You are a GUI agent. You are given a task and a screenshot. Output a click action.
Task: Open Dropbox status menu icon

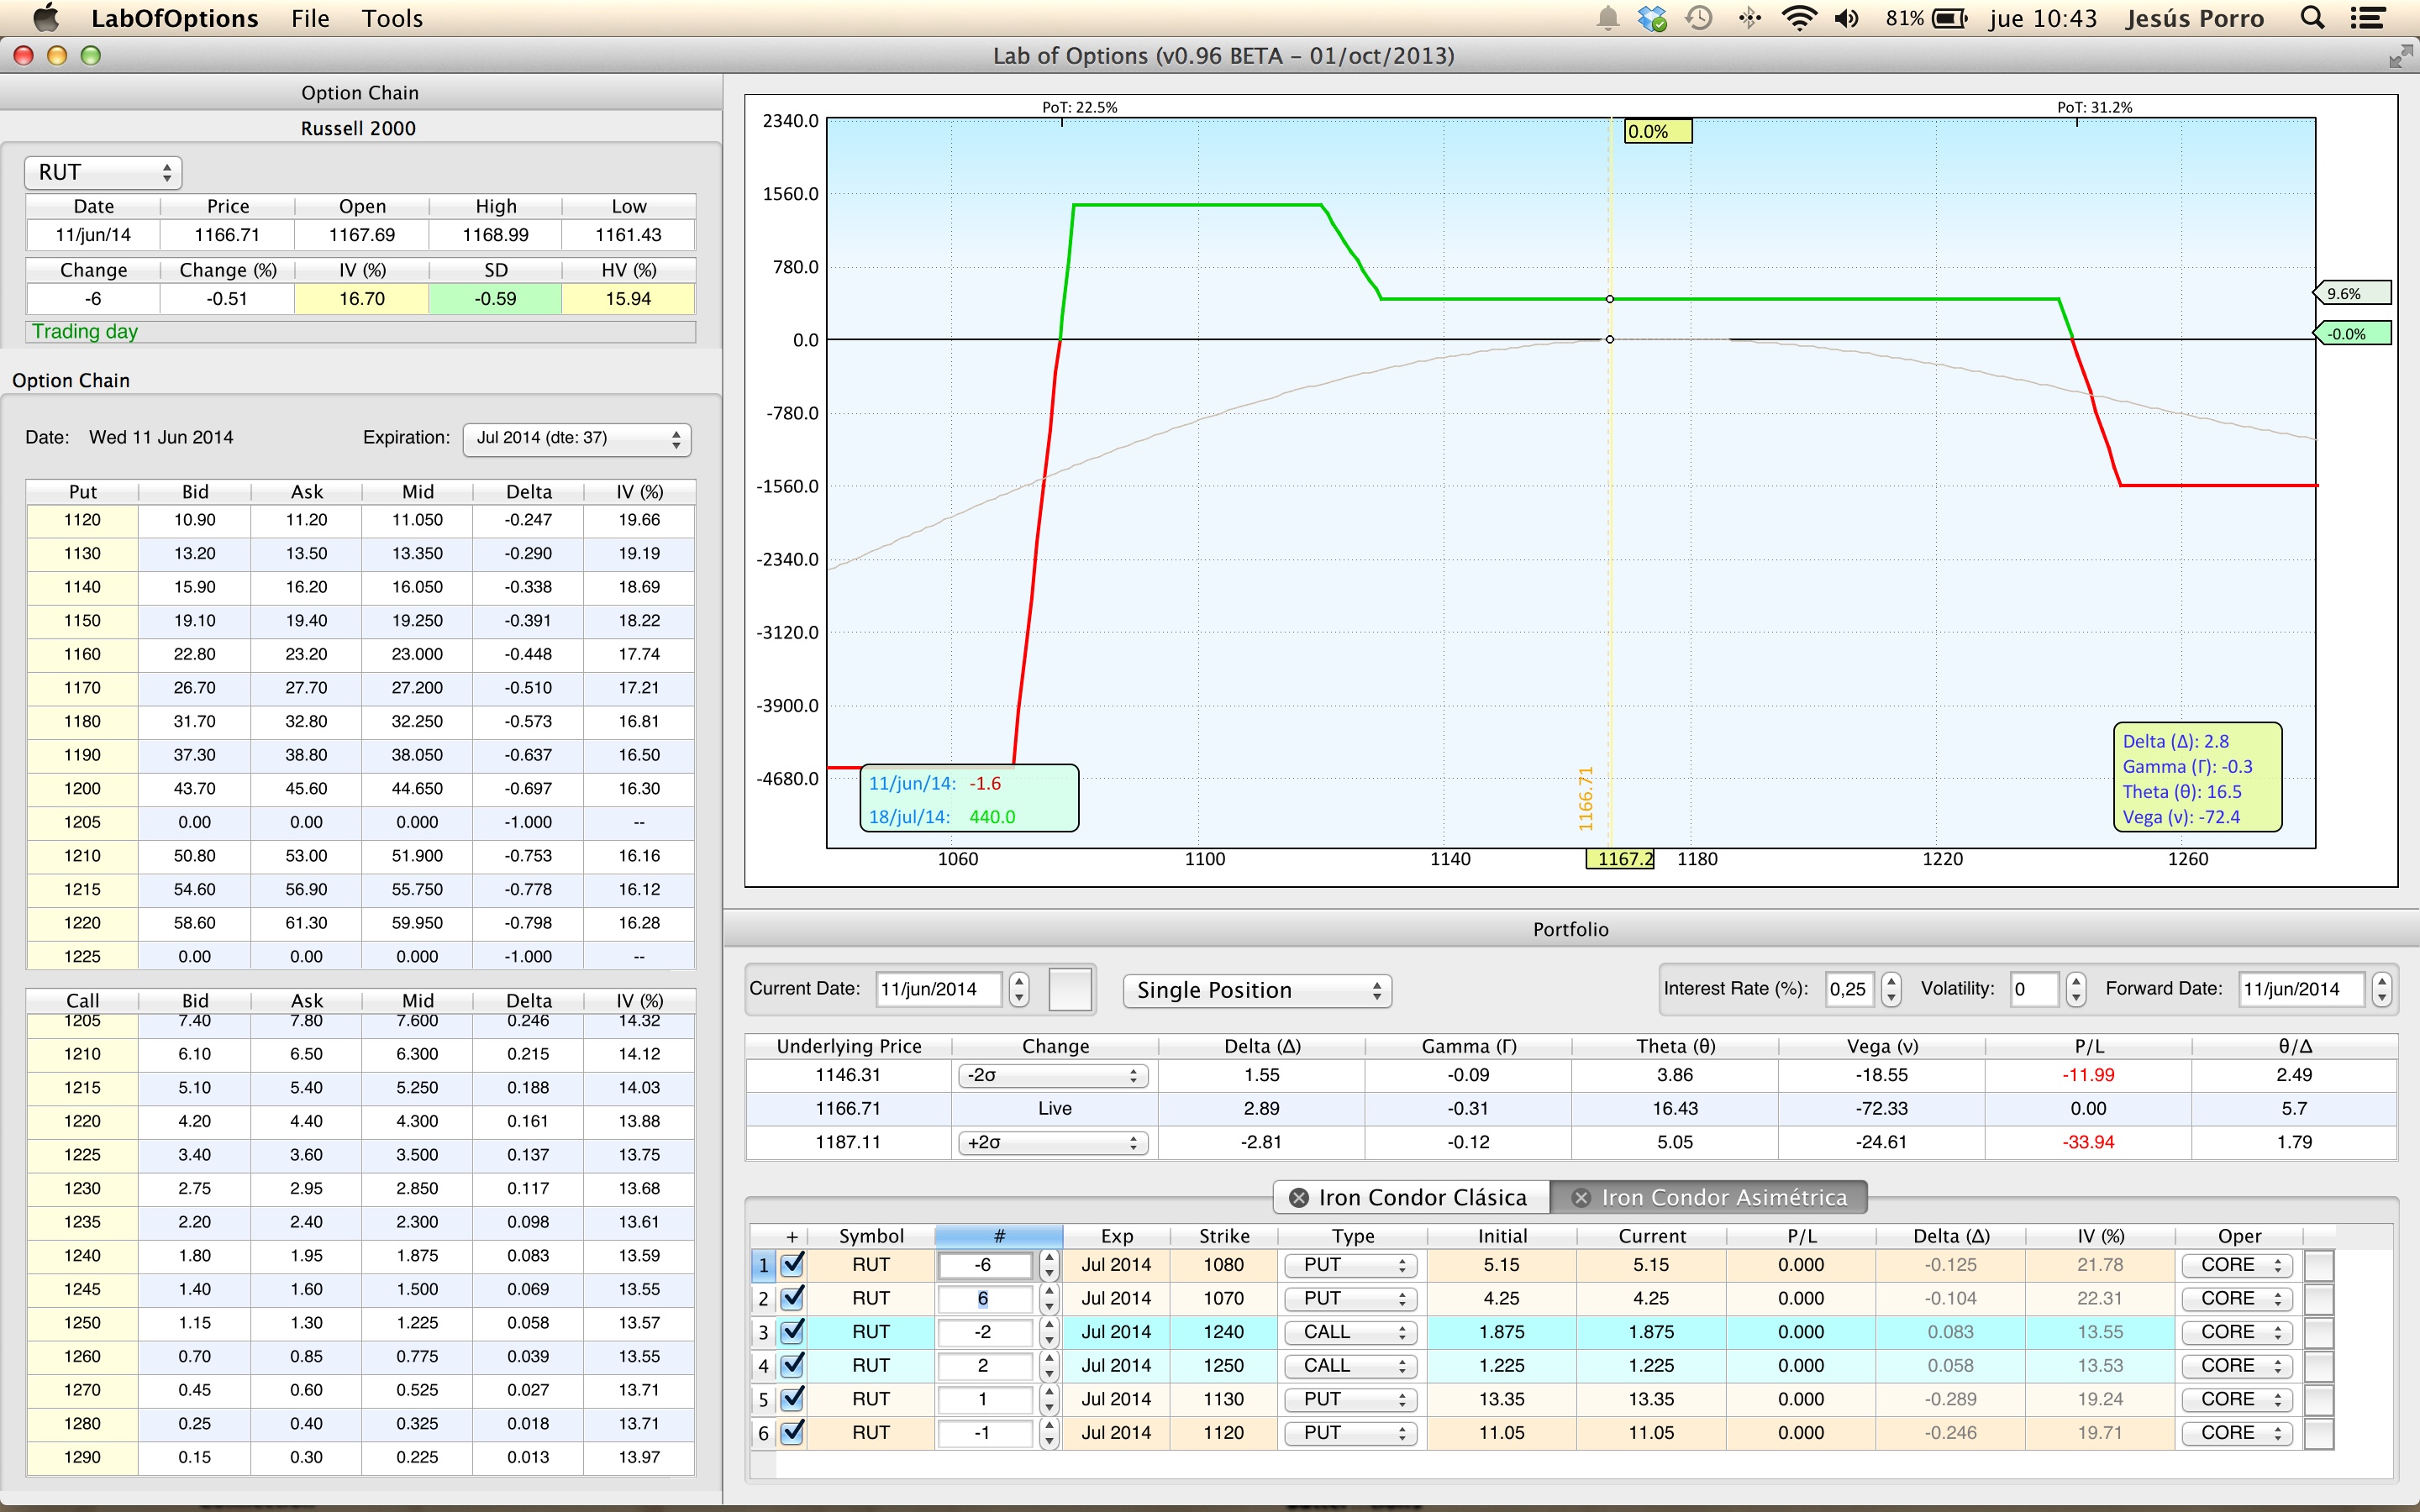[x=1652, y=19]
